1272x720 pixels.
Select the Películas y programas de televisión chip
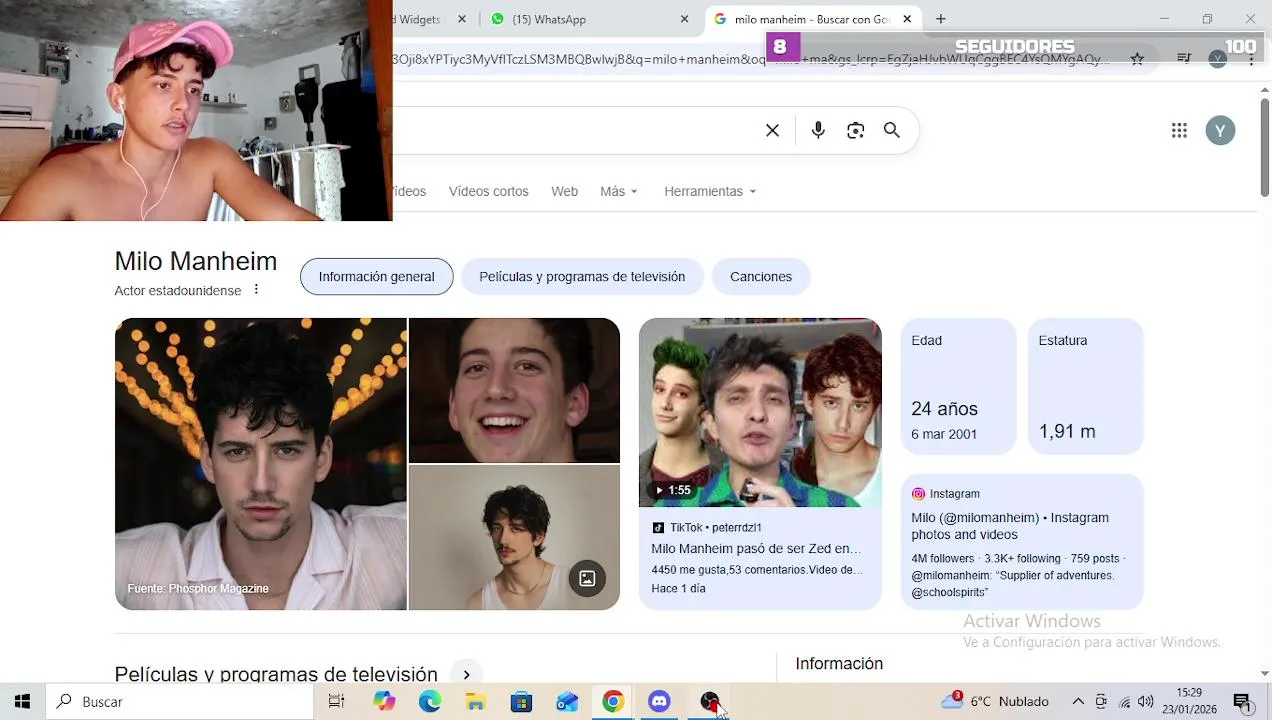coord(582,277)
